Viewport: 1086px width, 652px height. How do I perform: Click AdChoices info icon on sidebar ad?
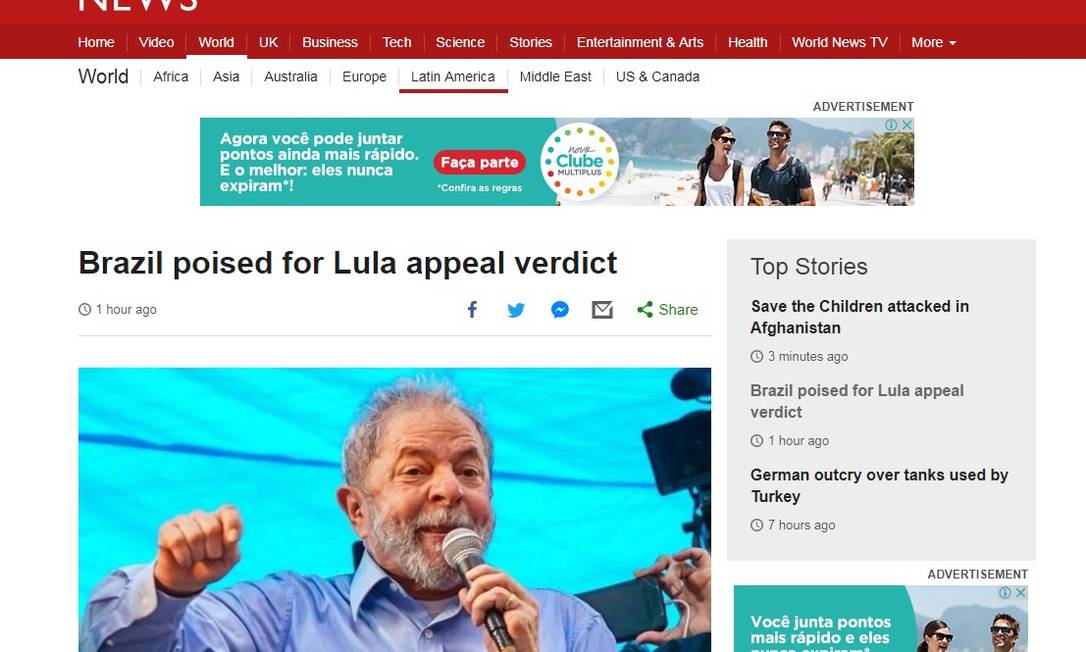pos(1005,592)
